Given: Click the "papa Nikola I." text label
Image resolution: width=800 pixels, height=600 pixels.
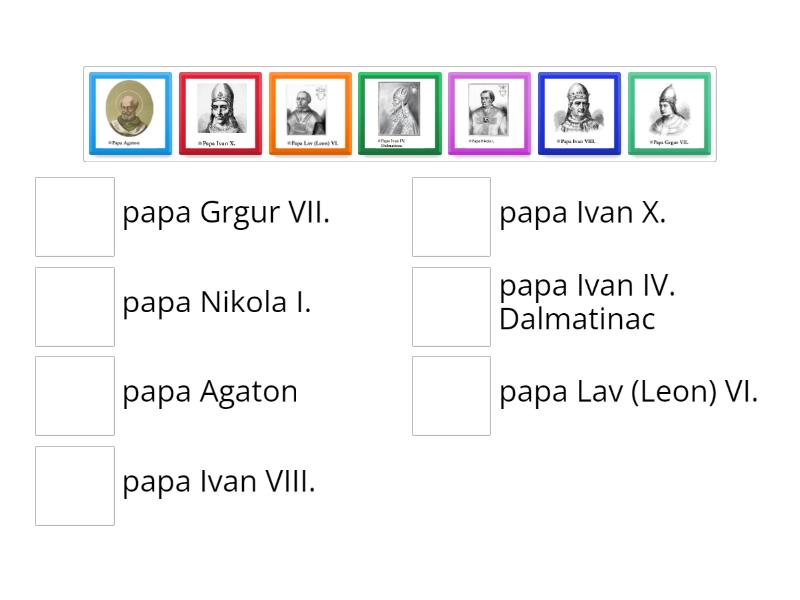Looking at the screenshot, I should point(216,302).
